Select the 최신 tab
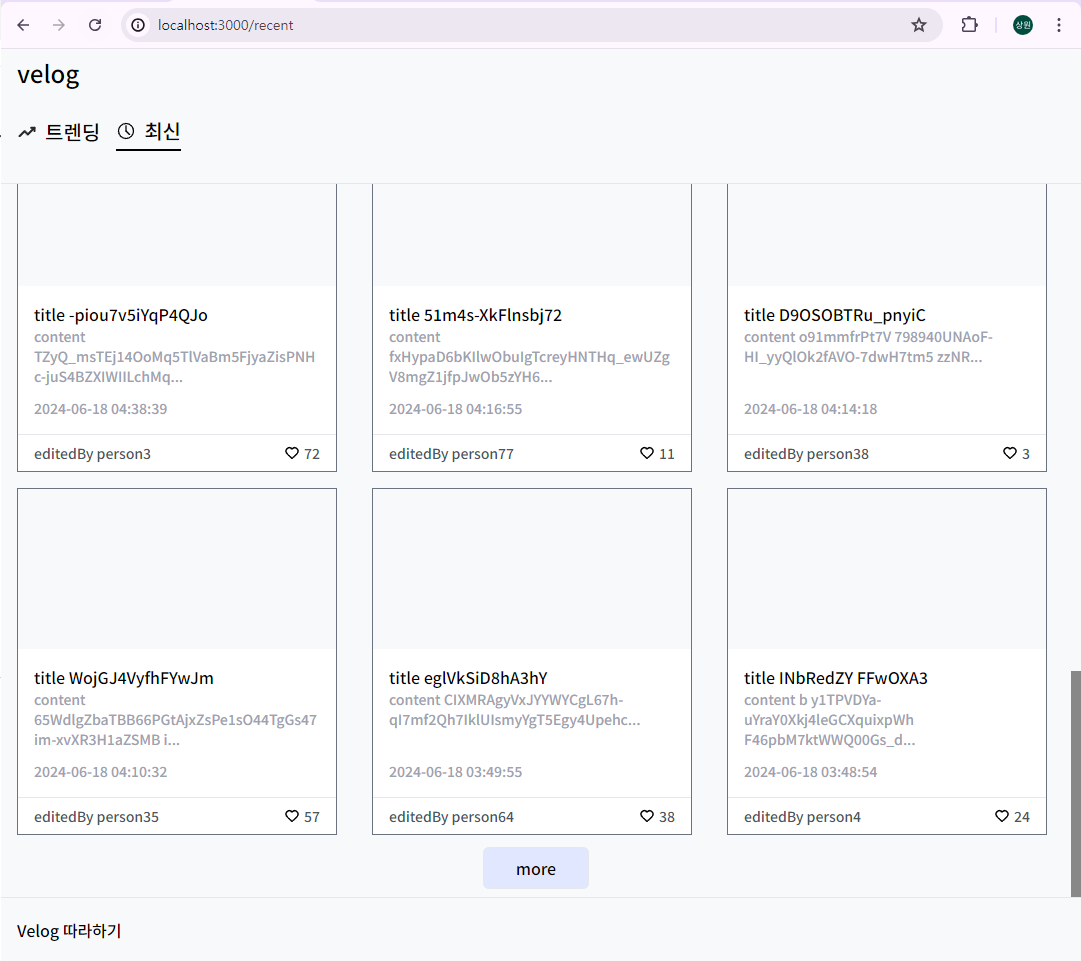This screenshot has height=961, width=1081. tap(160, 131)
